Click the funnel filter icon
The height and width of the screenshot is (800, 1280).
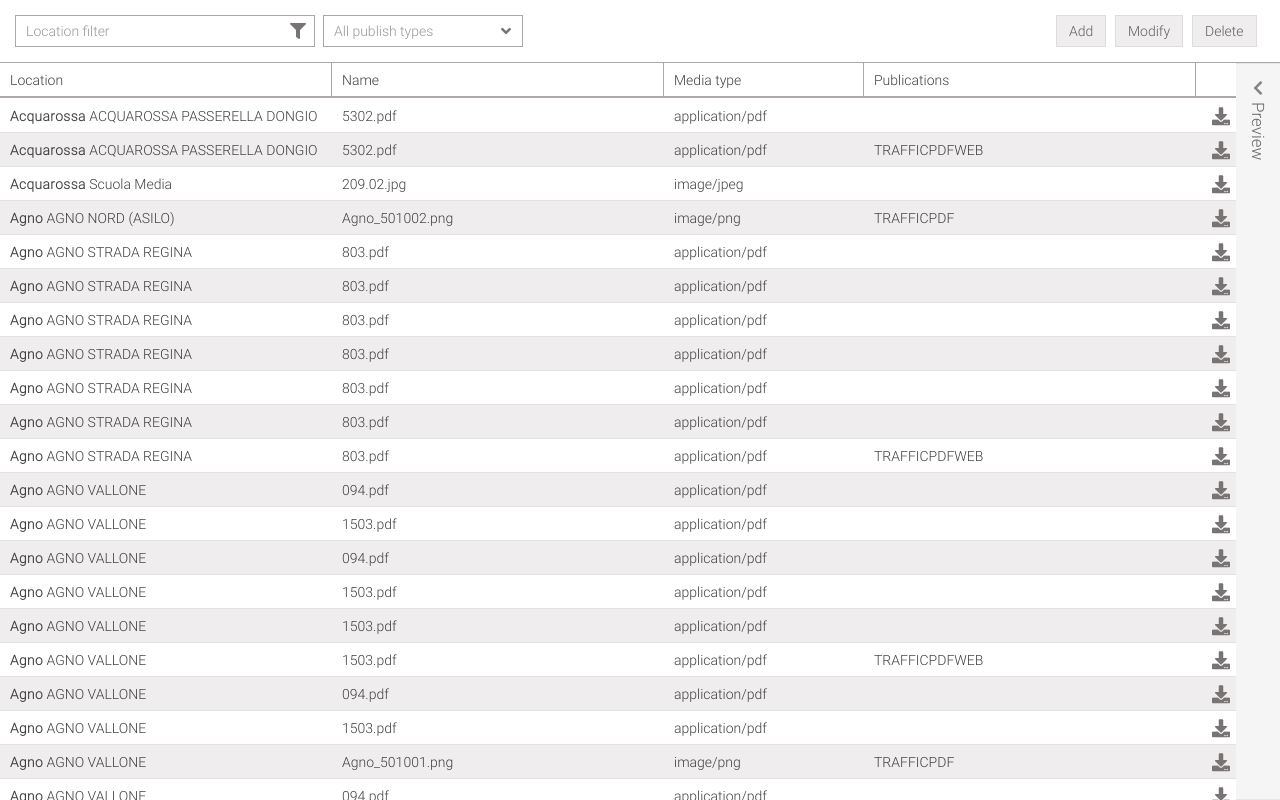coord(297,31)
